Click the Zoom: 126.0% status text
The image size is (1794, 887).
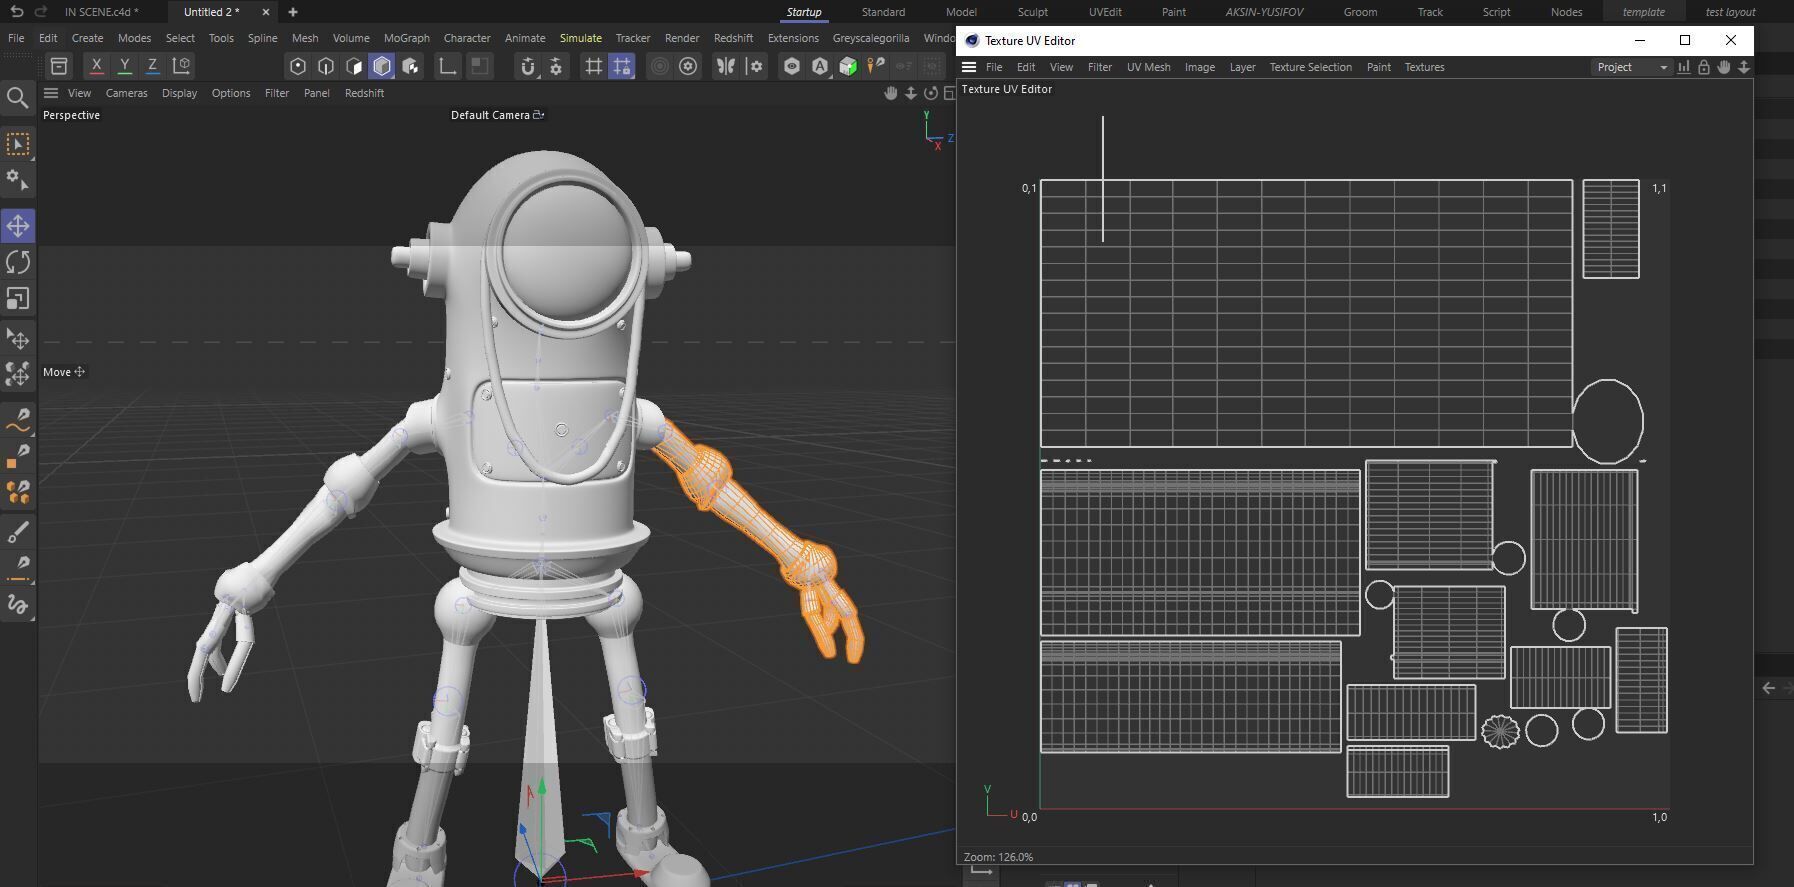click(x=998, y=857)
